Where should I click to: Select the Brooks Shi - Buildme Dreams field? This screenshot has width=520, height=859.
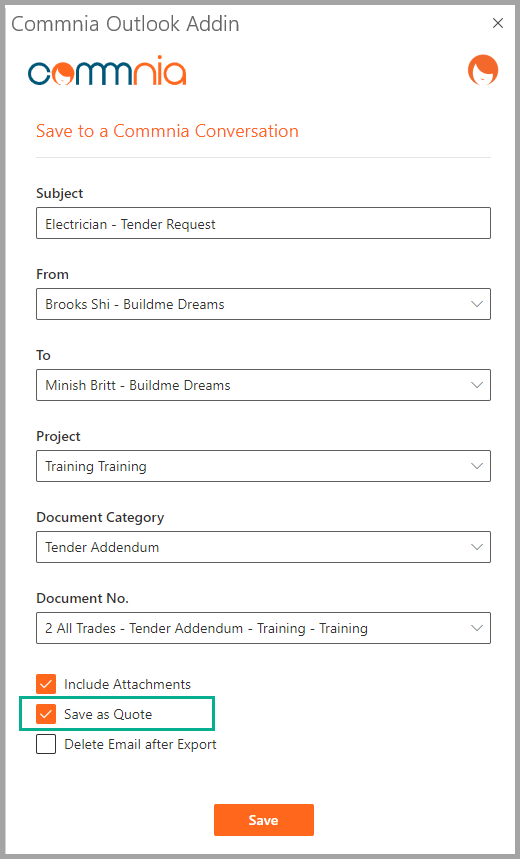264,304
